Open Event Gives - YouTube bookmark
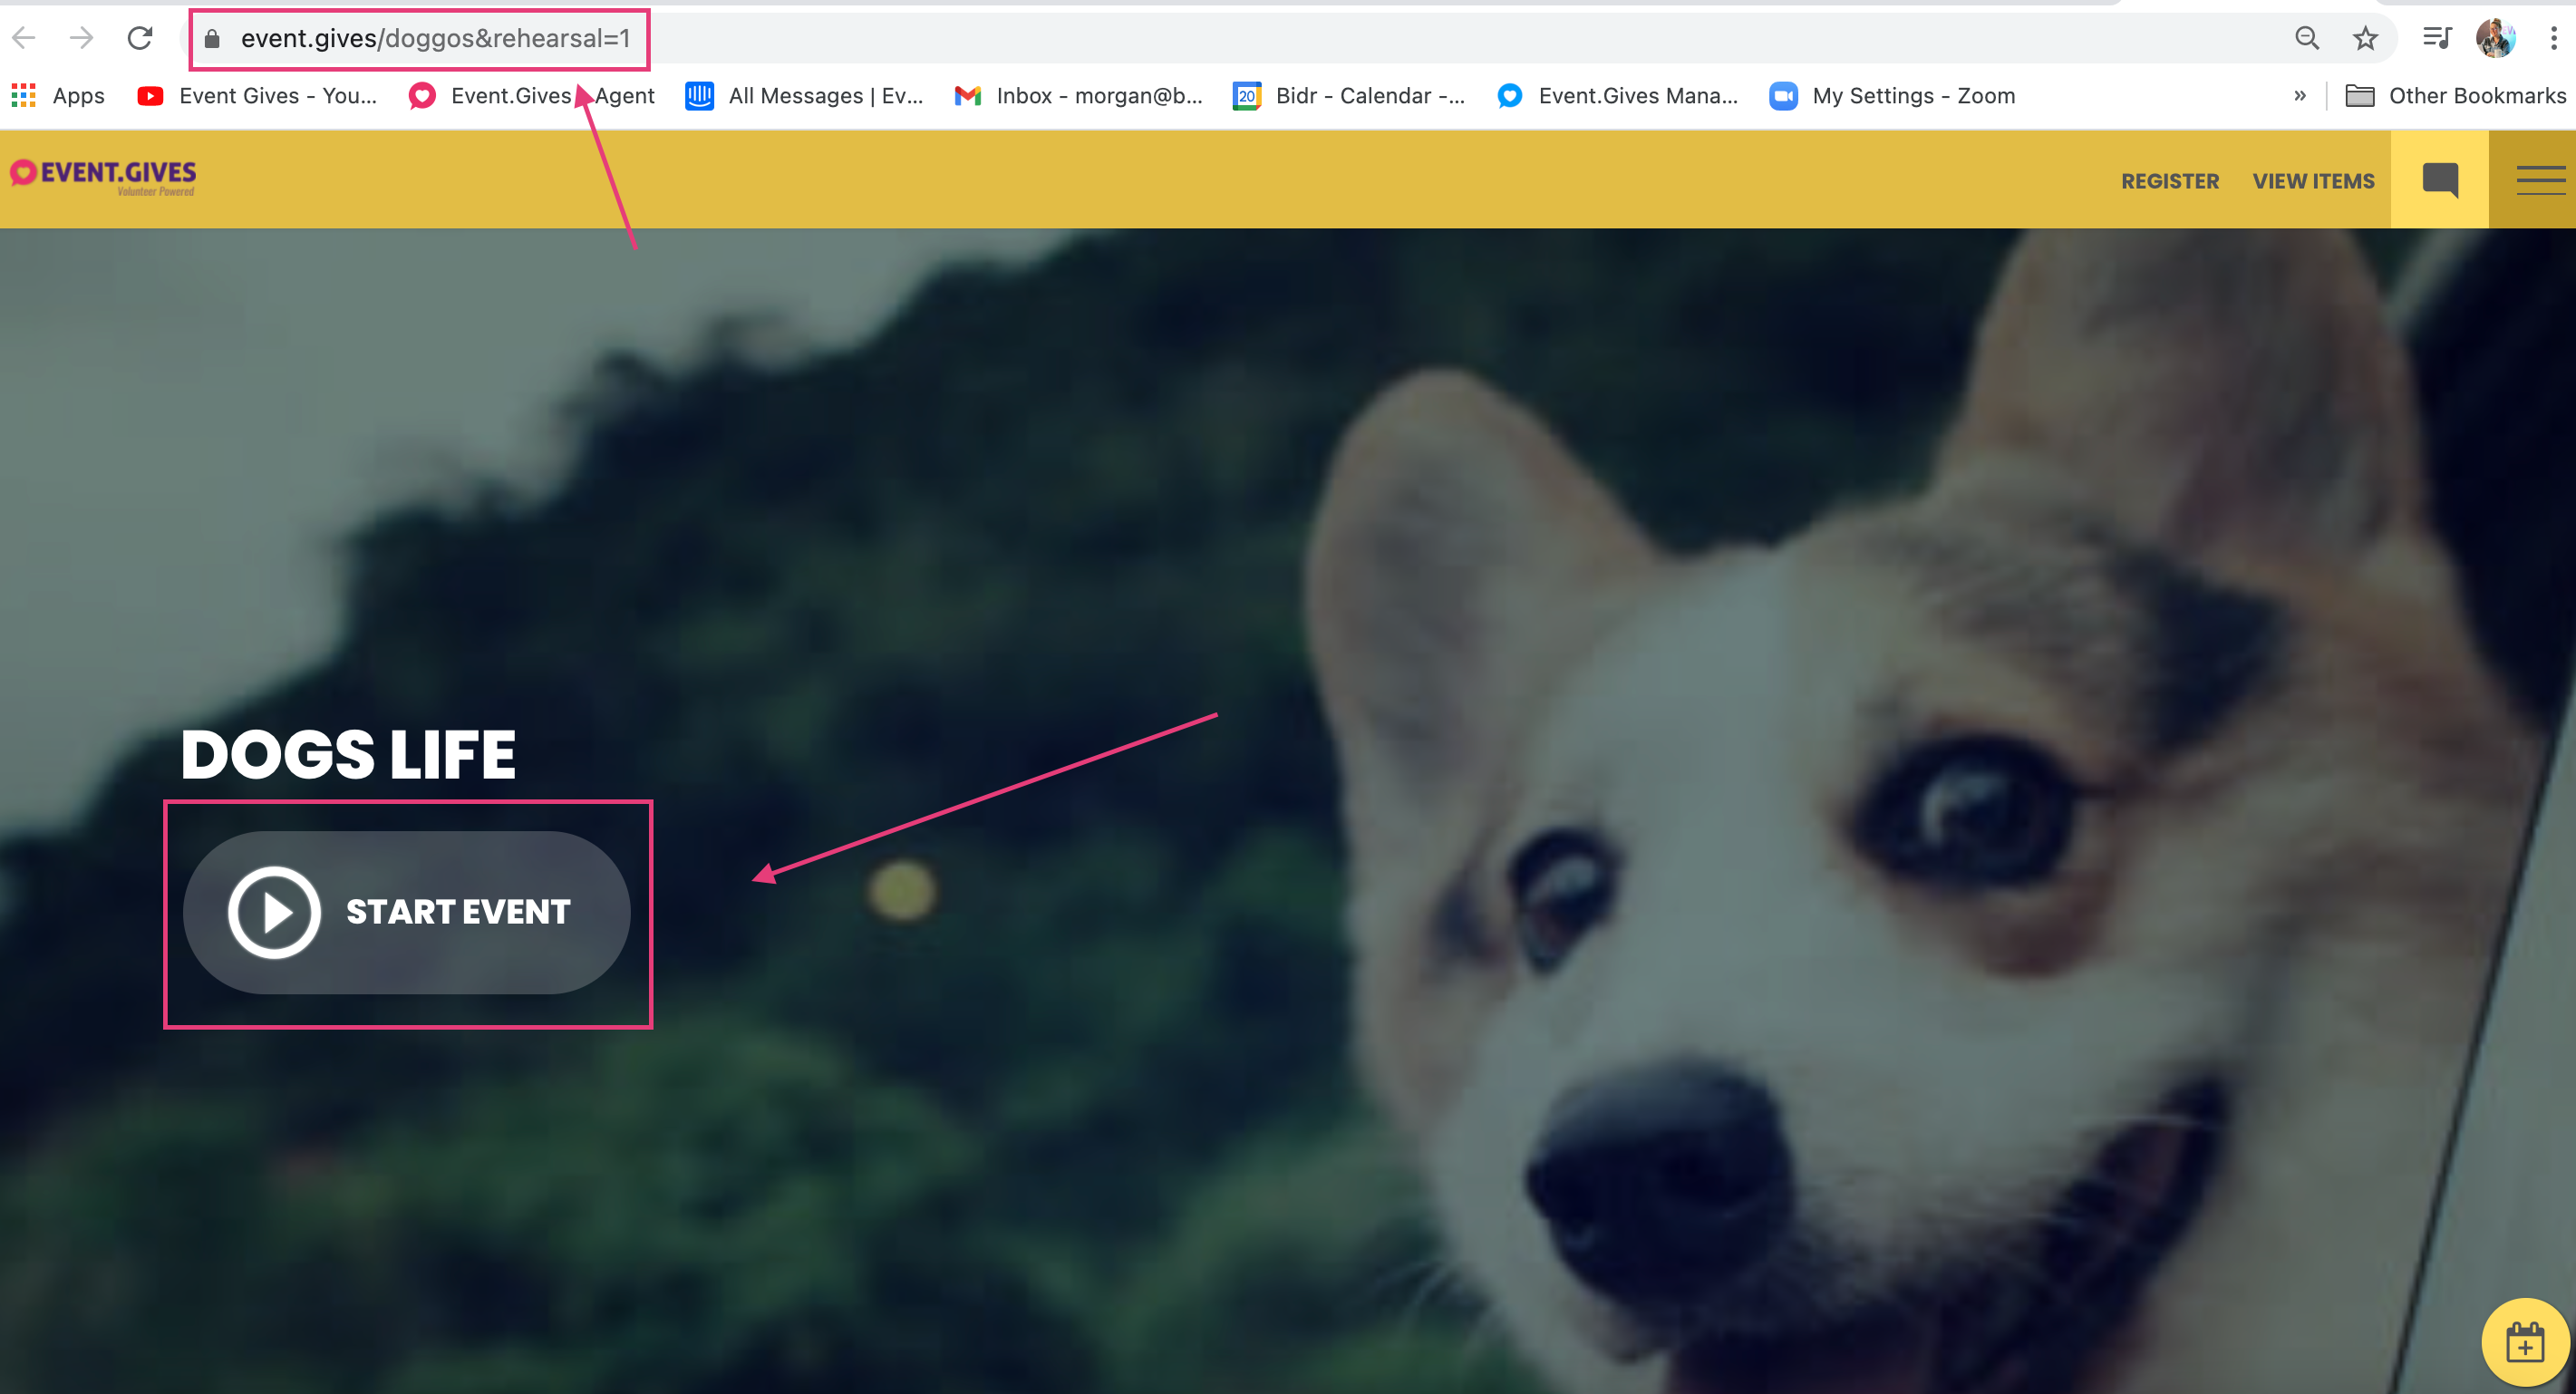 [x=258, y=96]
